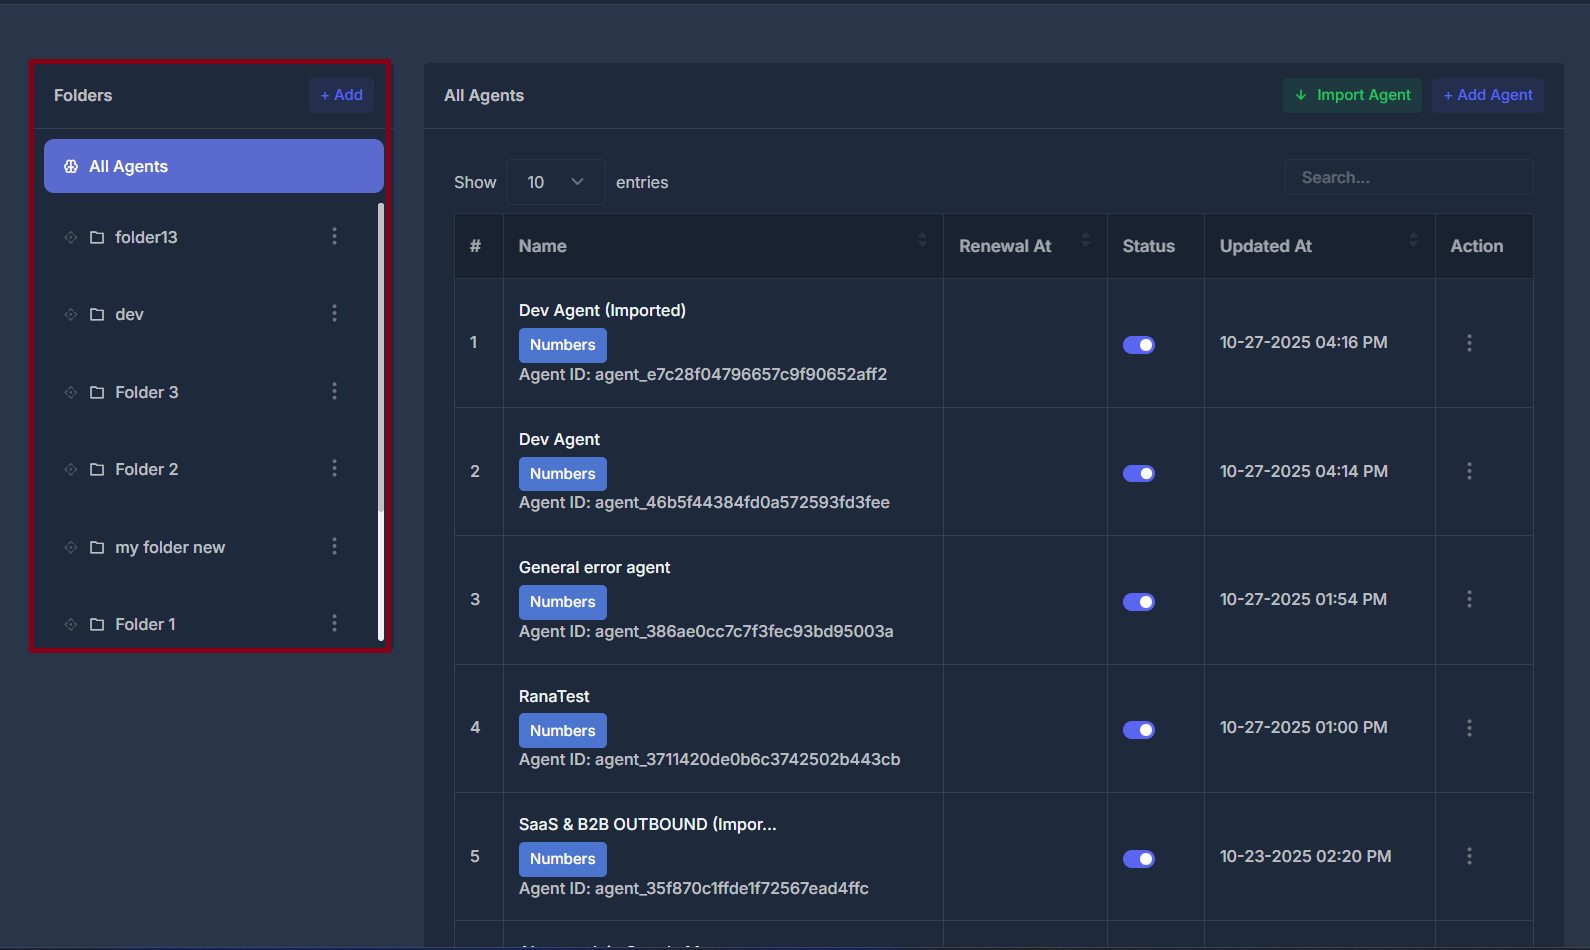Click the SaaS & B2B OUTBOUND agent name
The height and width of the screenshot is (950, 1590).
click(647, 824)
